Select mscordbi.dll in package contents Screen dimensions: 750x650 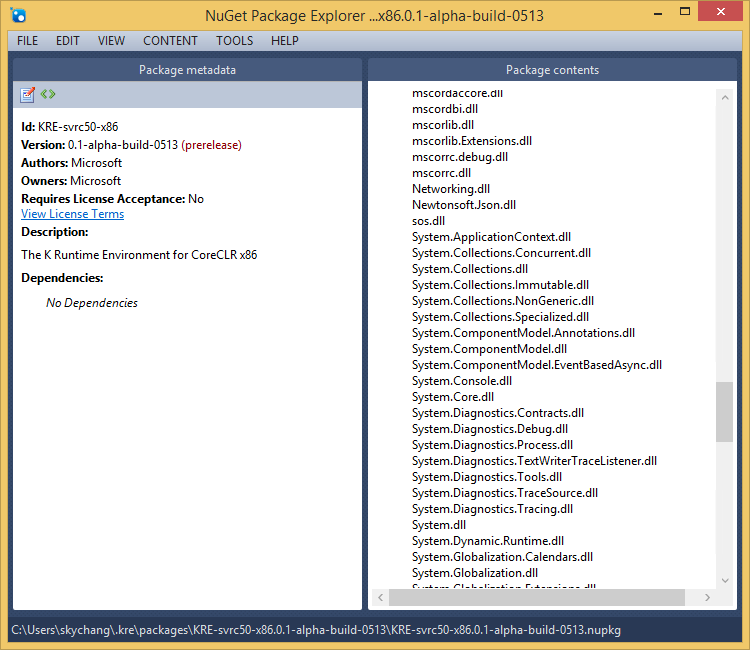point(445,109)
